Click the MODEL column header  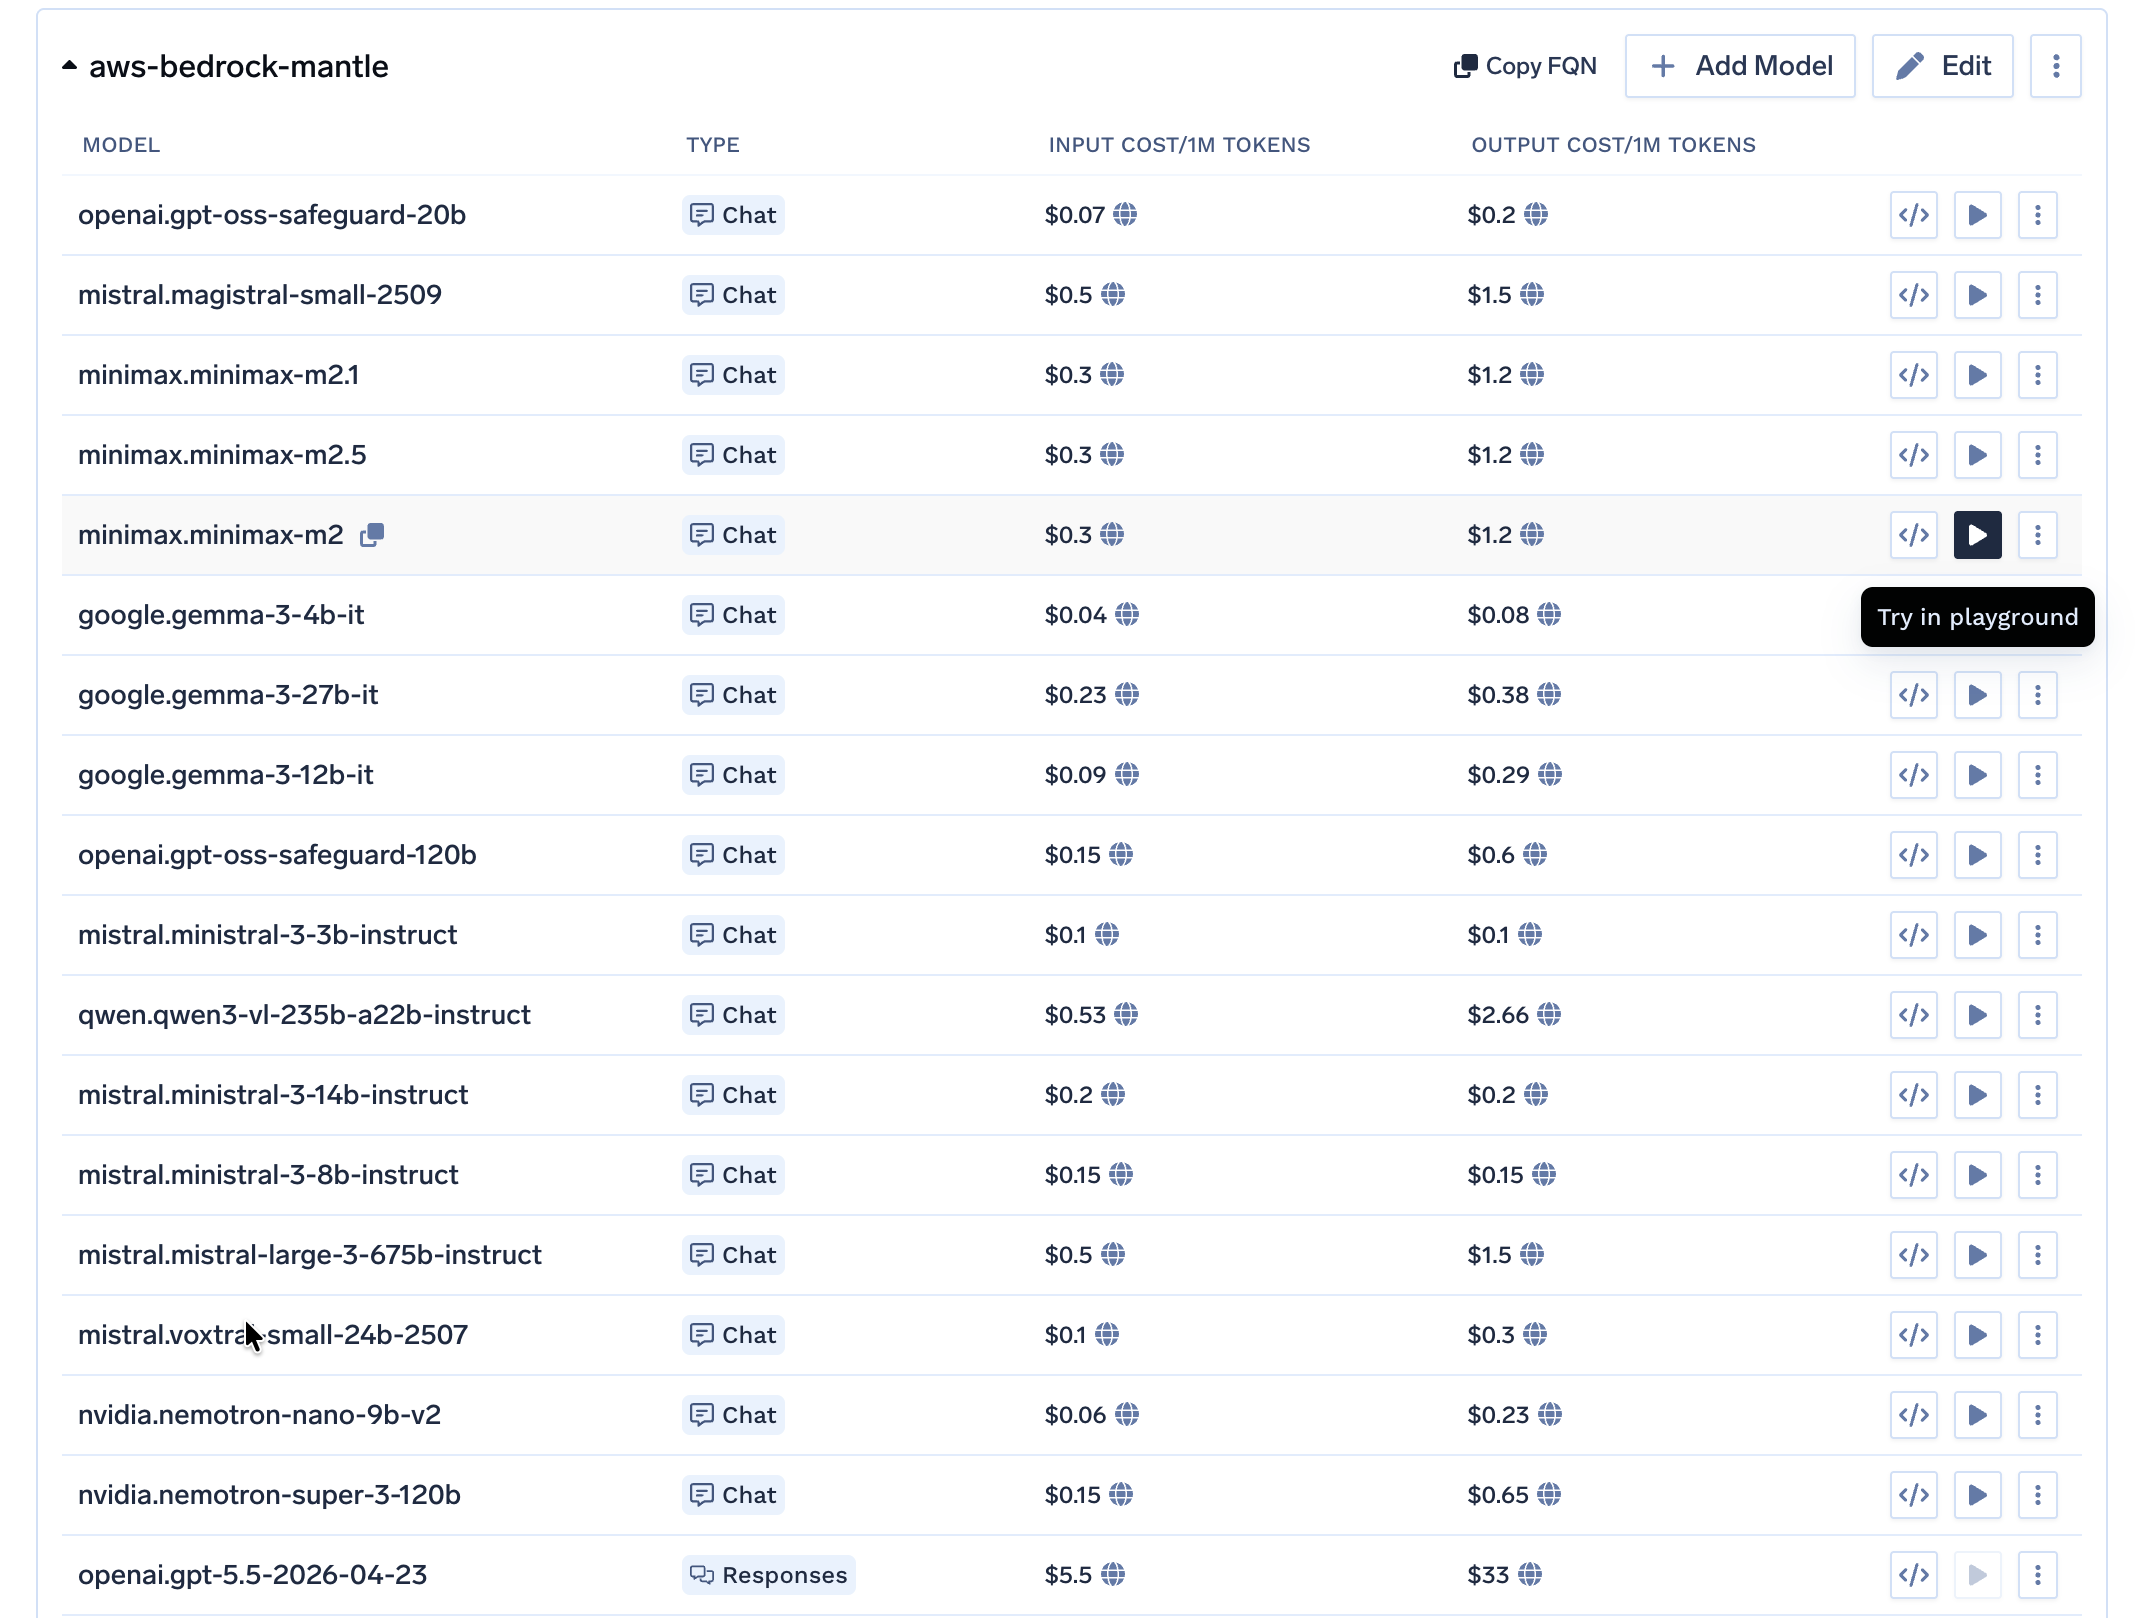tap(121, 145)
